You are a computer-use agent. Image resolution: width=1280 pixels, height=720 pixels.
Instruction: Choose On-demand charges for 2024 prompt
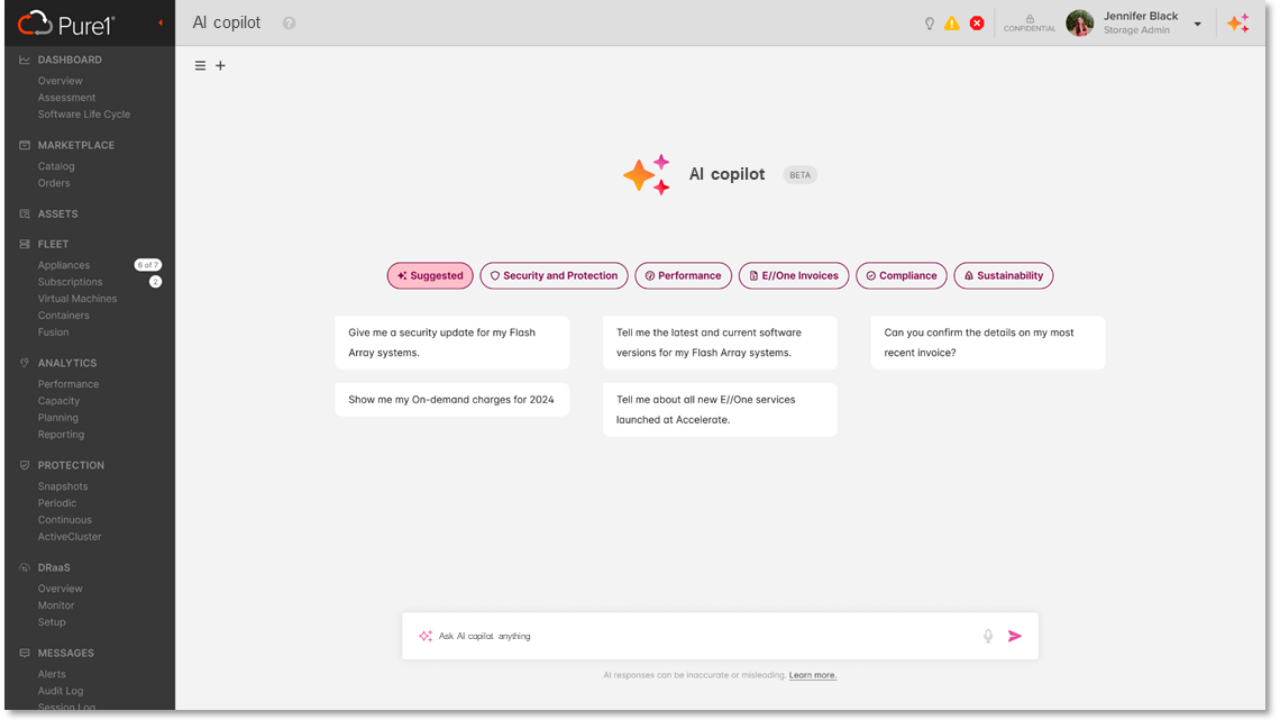coord(452,400)
